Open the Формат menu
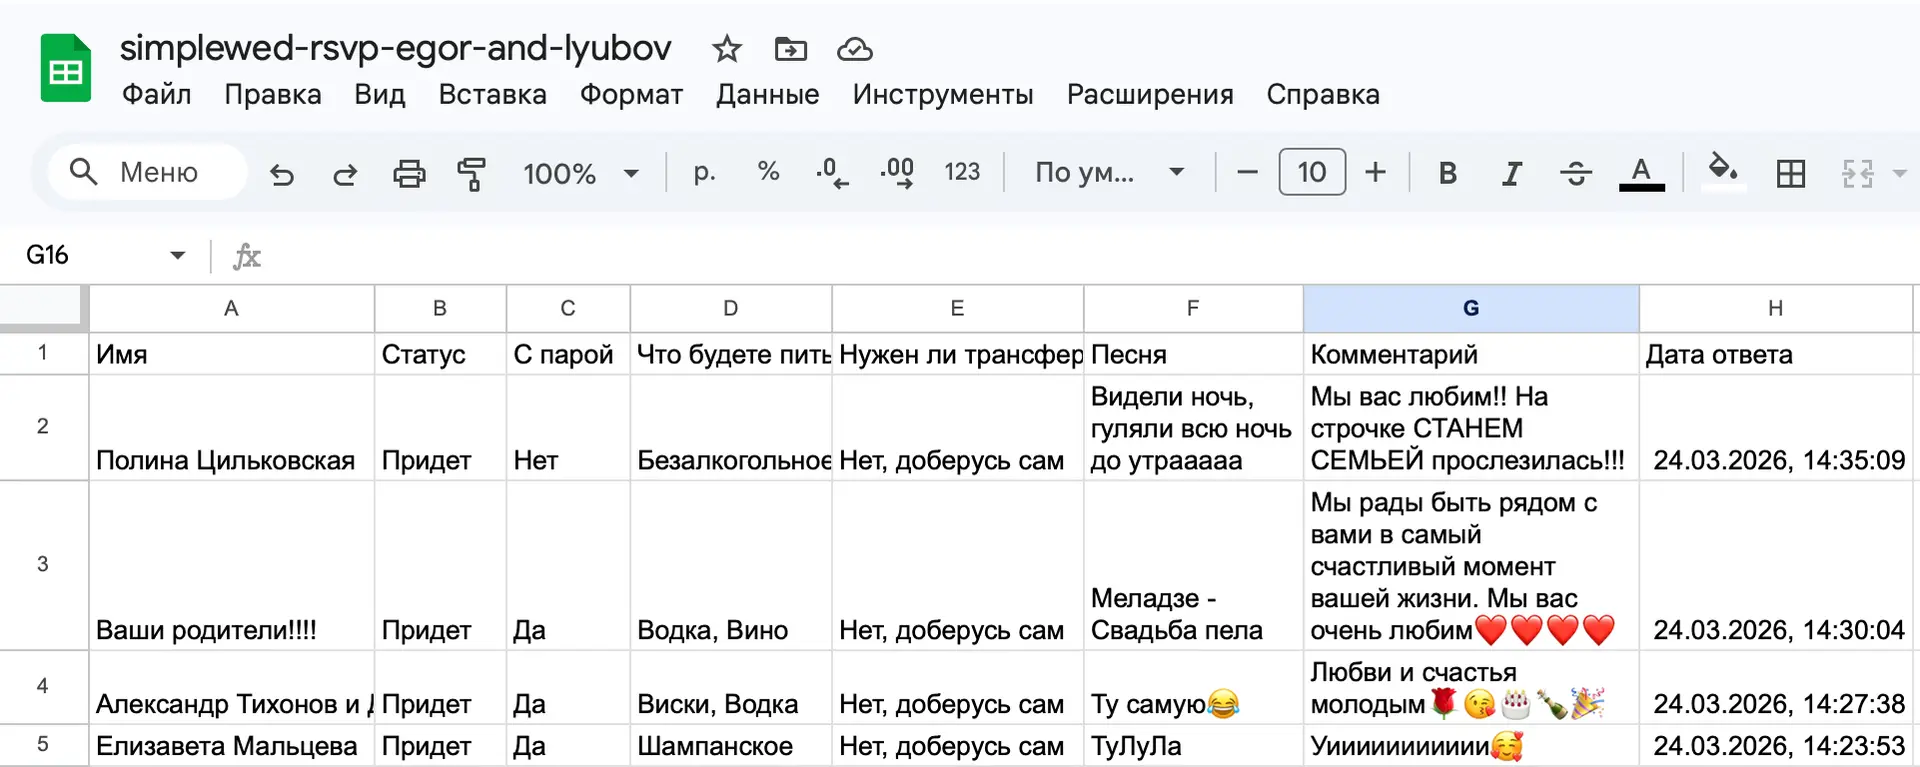Viewport: 1920px width, 767px height. pos(632,94)
